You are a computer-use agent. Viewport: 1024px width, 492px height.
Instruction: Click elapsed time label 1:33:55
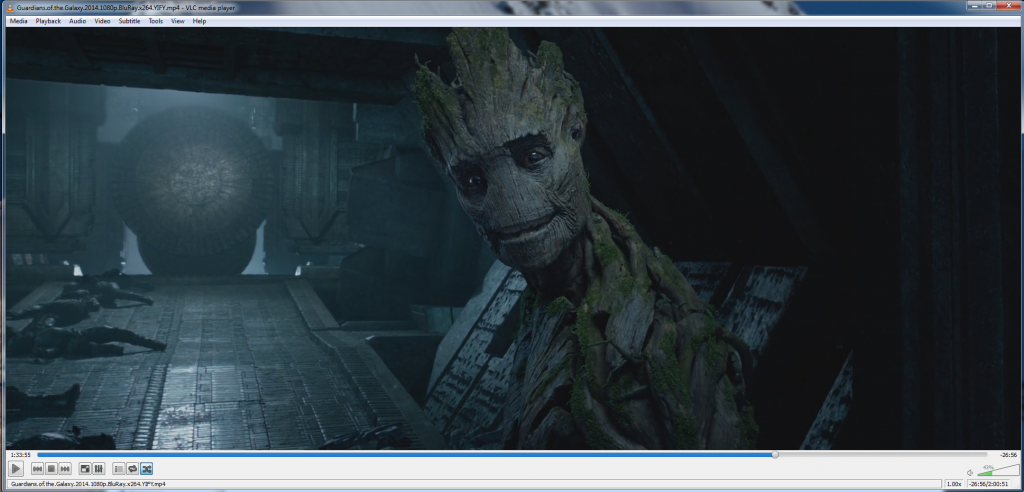point(21,455)
